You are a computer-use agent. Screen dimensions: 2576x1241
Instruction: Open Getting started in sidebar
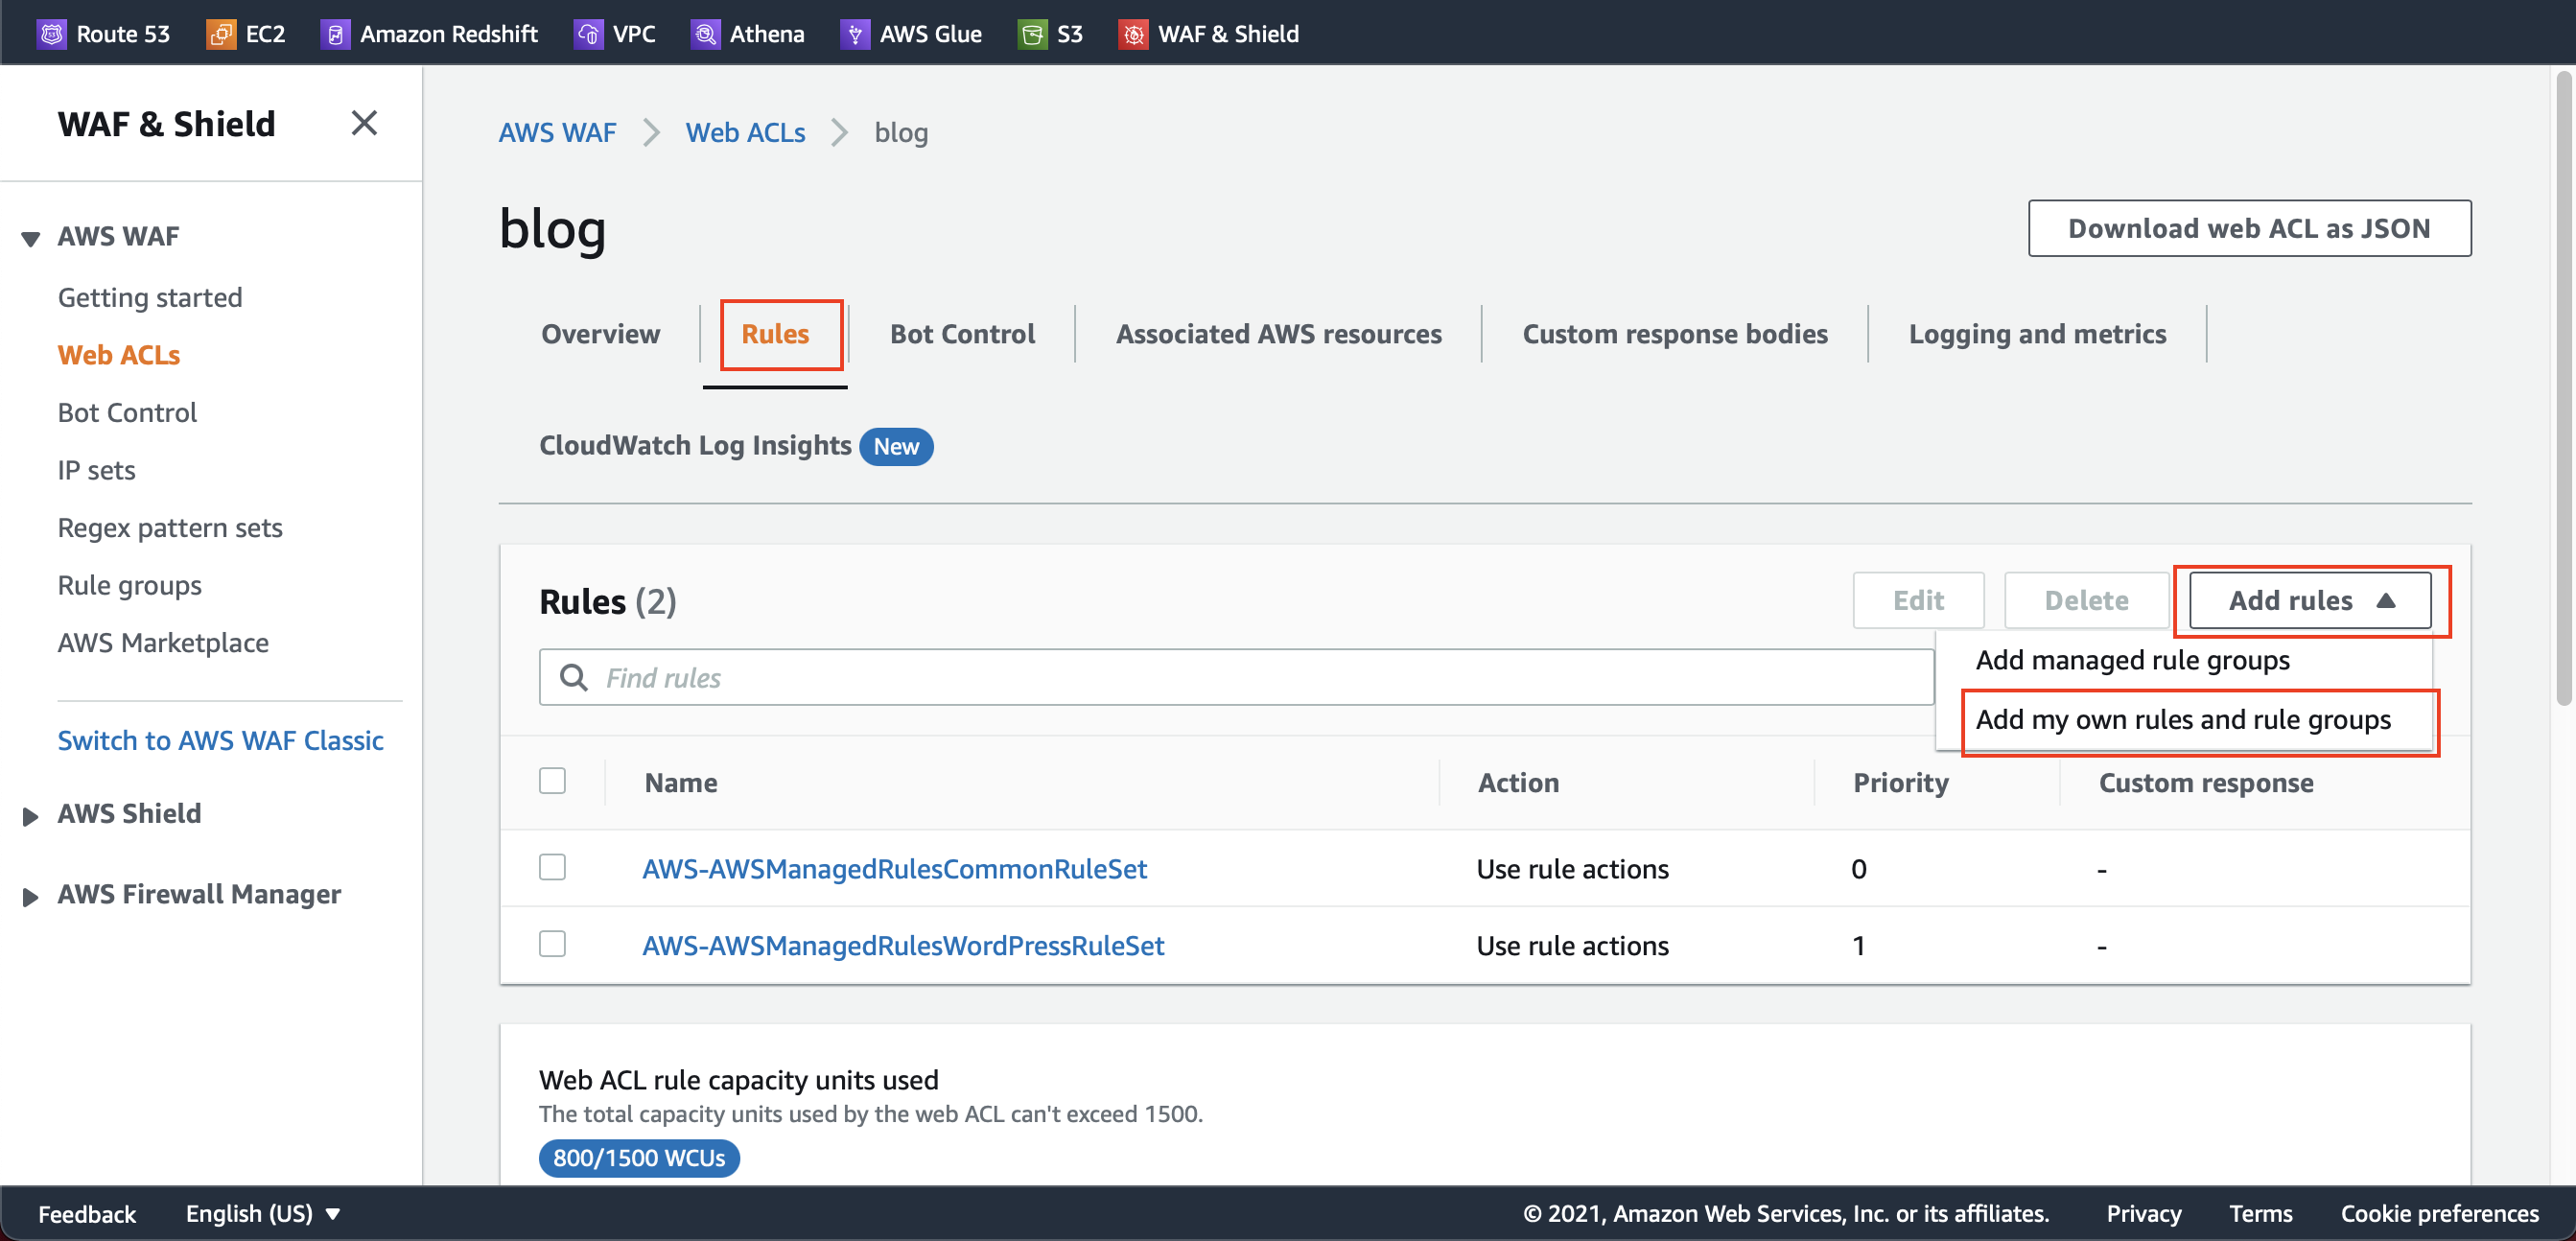click(150, 297)
